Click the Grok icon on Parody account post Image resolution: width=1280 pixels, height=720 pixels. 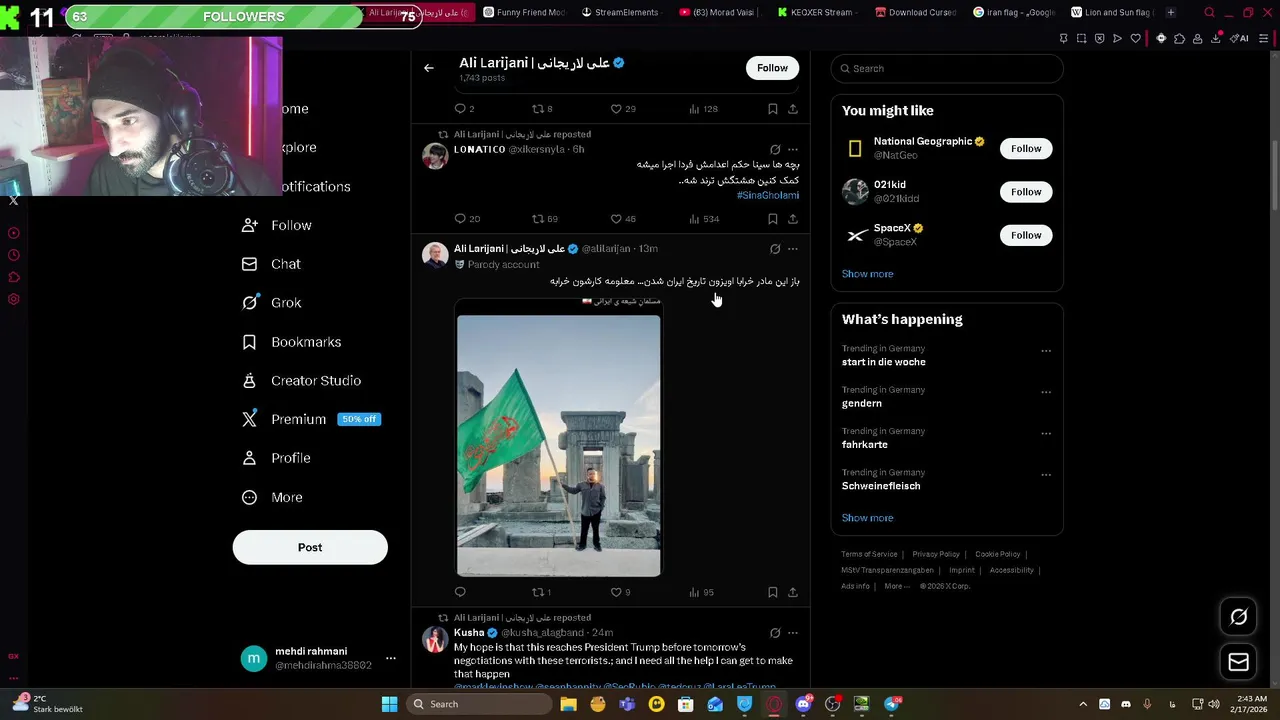[x=775, y=248]
